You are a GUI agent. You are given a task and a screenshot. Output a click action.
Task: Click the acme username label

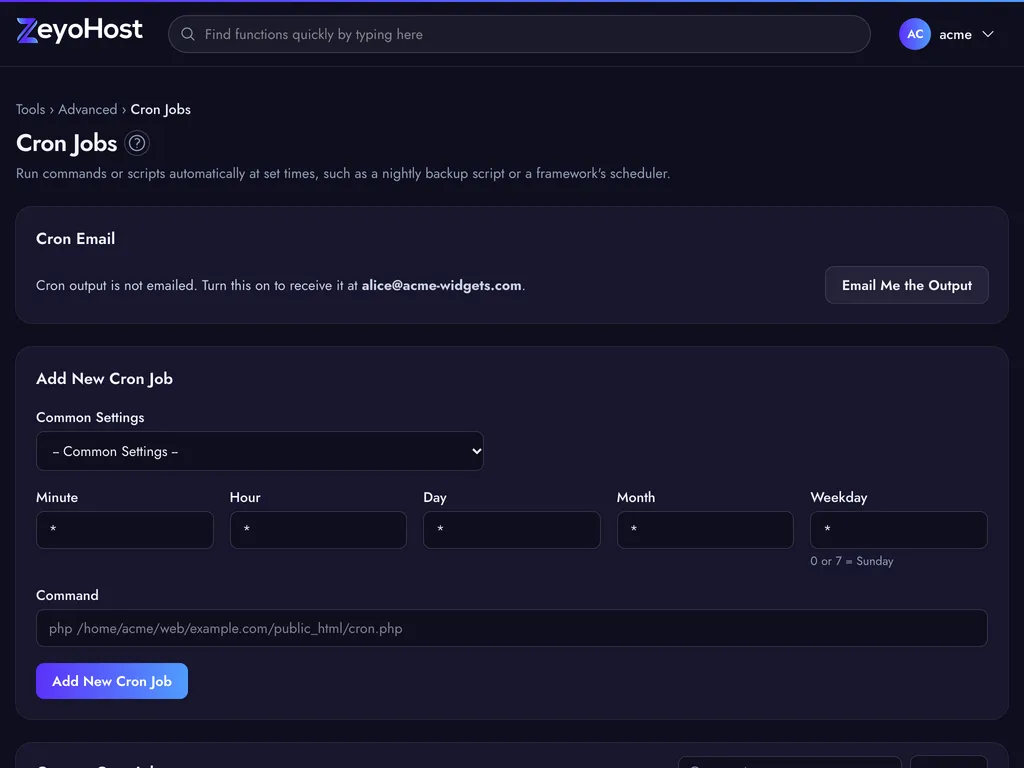pos(955,35)
